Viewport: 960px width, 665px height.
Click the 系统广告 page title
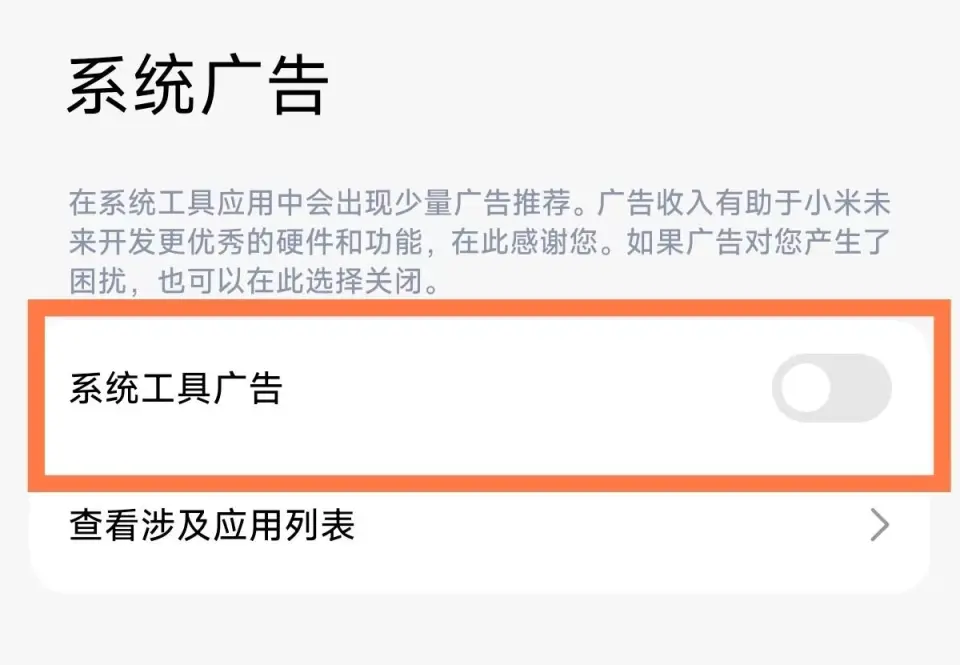(x=198, y=86)
